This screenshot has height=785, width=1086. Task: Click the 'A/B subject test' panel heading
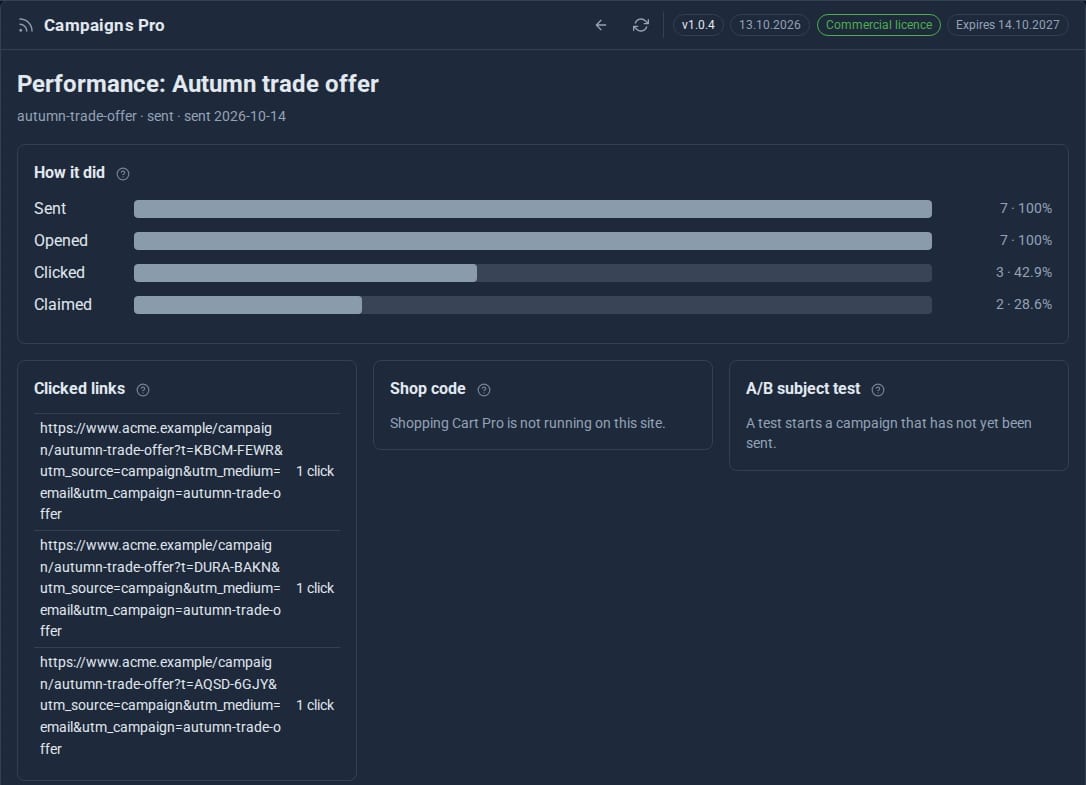pos(803,389)
